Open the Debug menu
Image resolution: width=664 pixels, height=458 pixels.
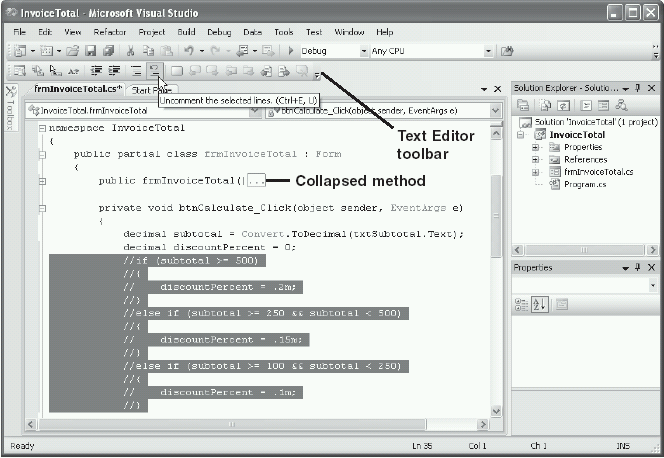(x=219, y=32)
